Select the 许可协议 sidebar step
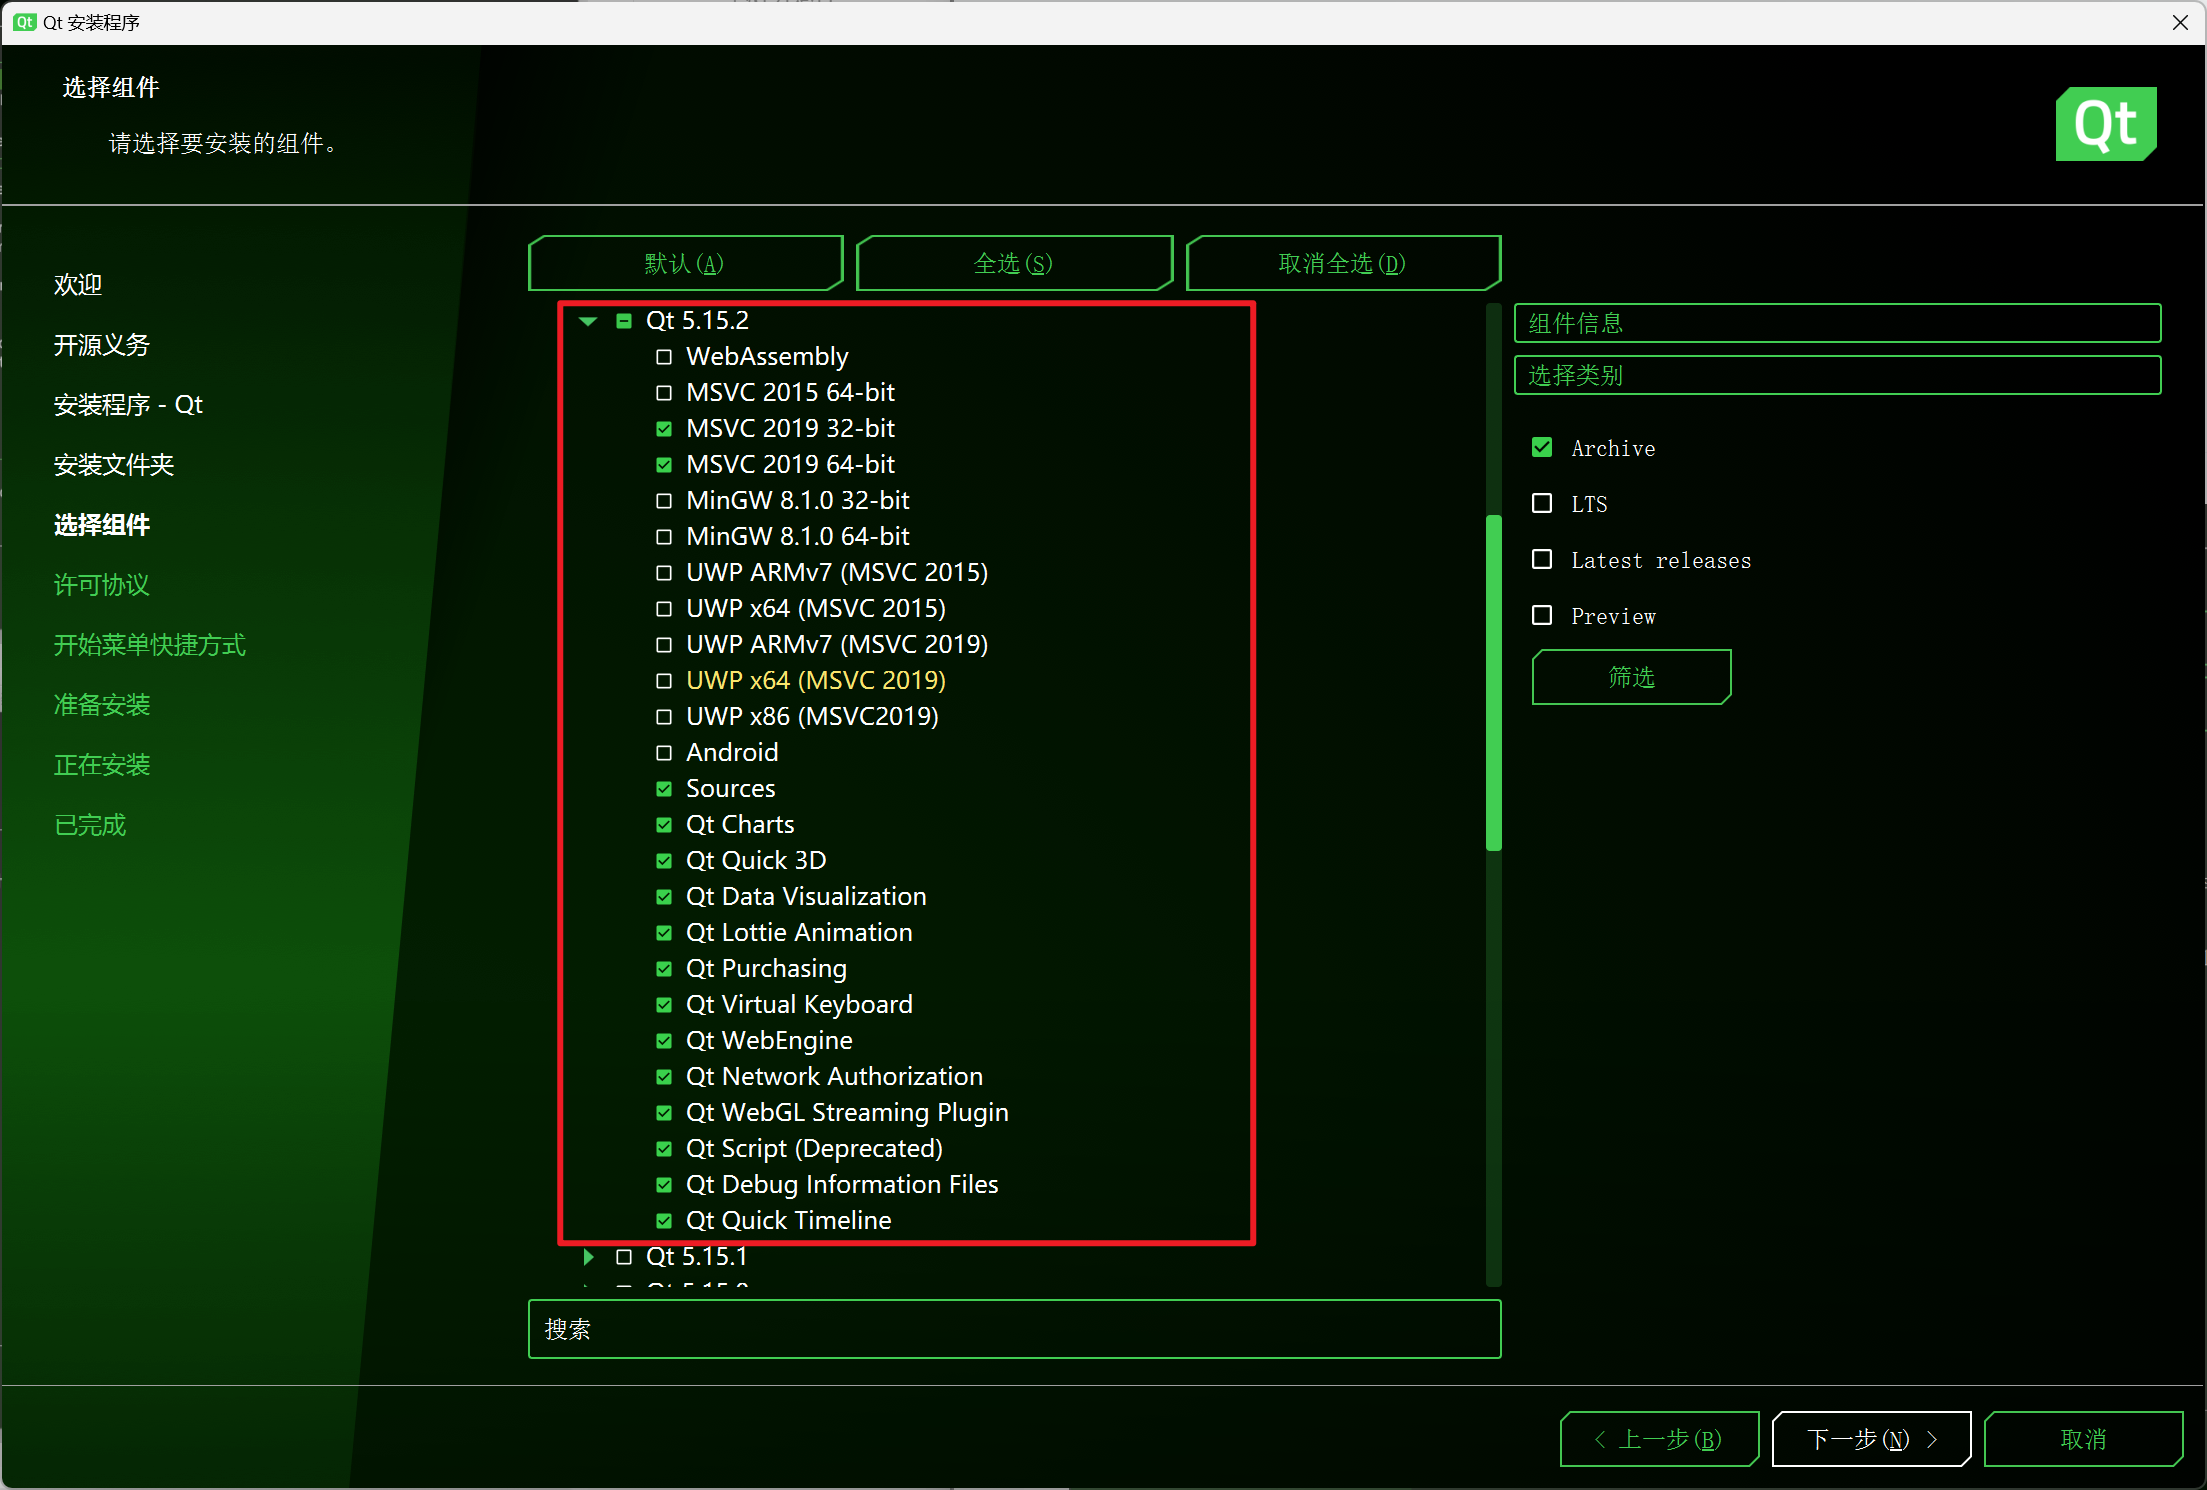 pos(102,585)
